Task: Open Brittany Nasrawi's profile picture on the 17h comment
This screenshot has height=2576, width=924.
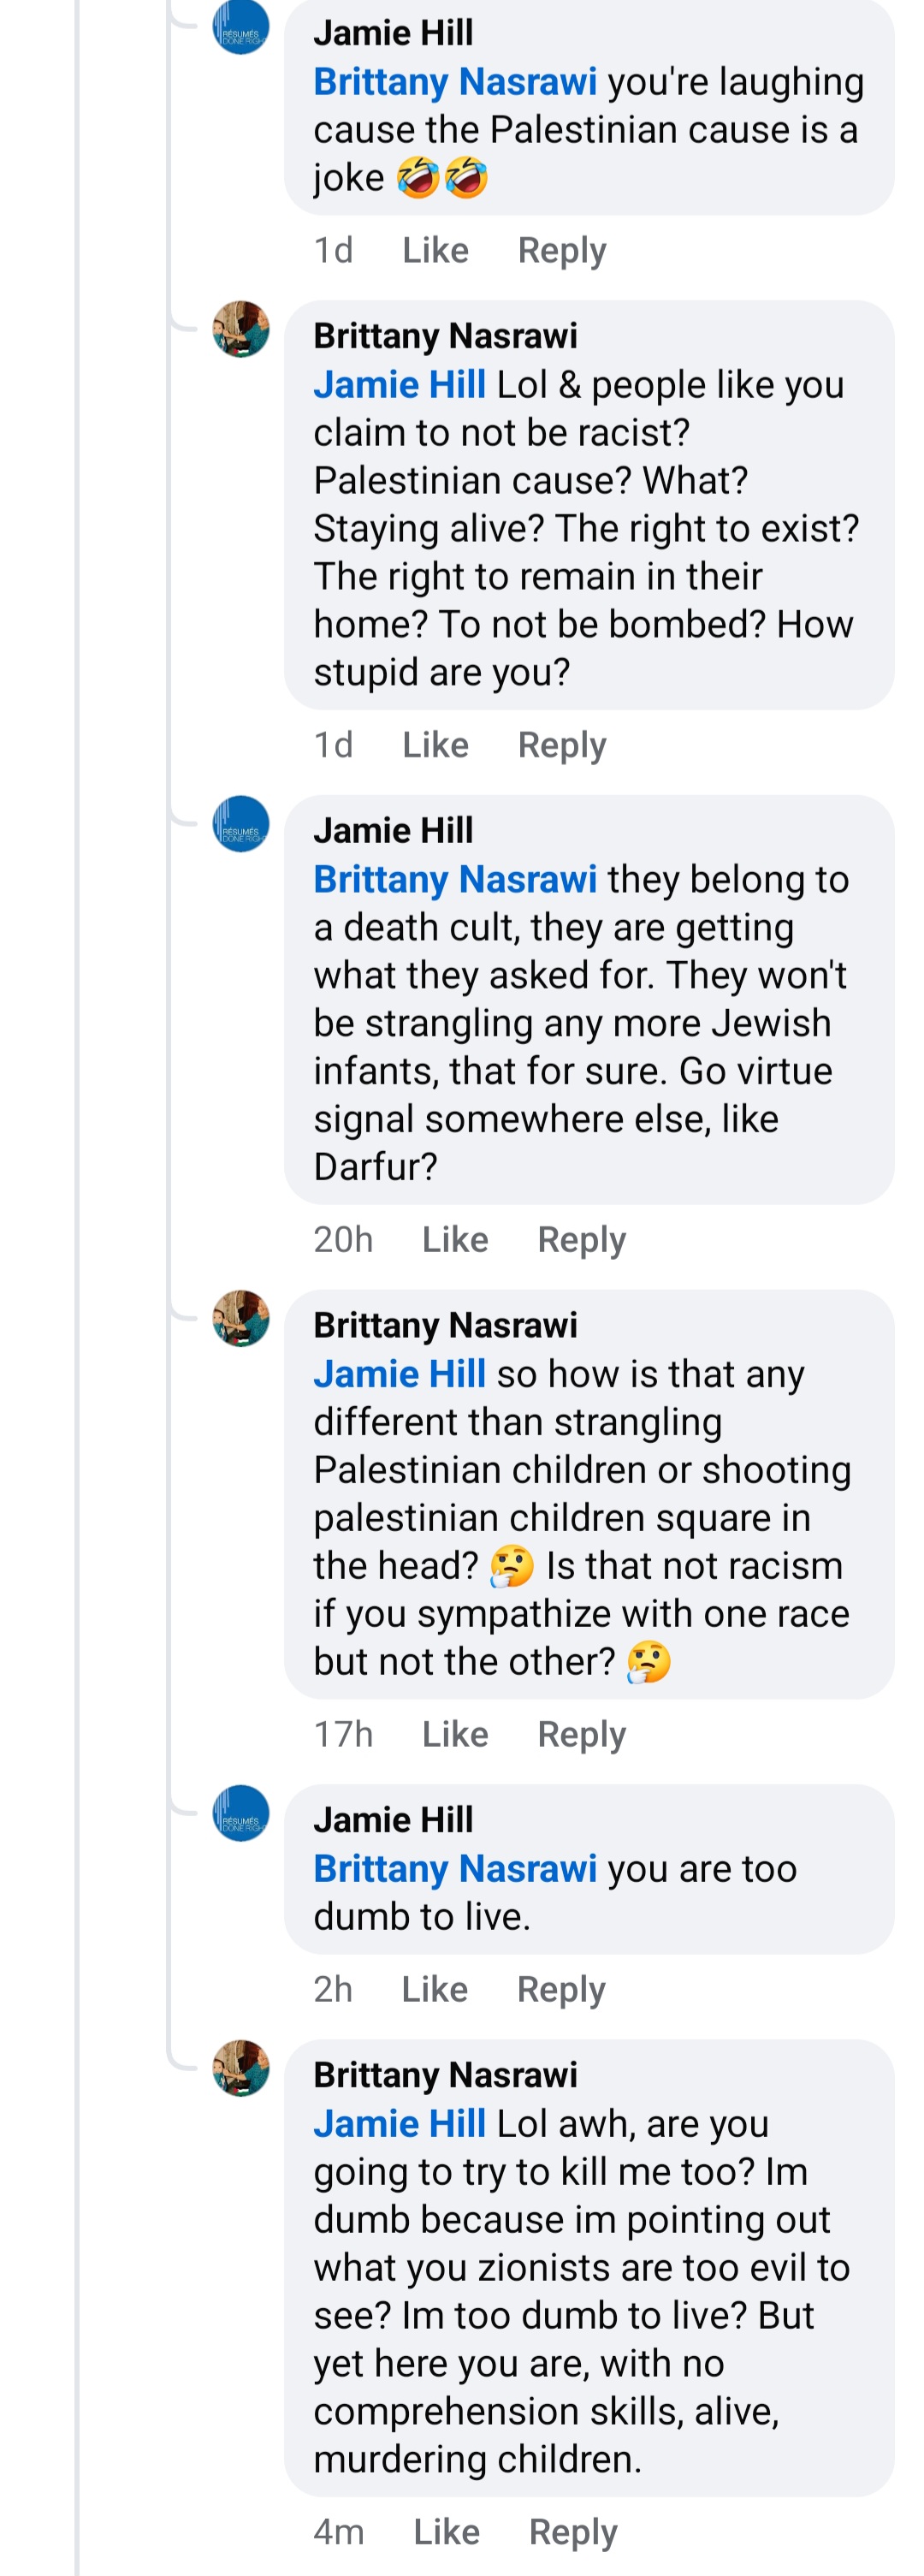Action: (241, 1318)
